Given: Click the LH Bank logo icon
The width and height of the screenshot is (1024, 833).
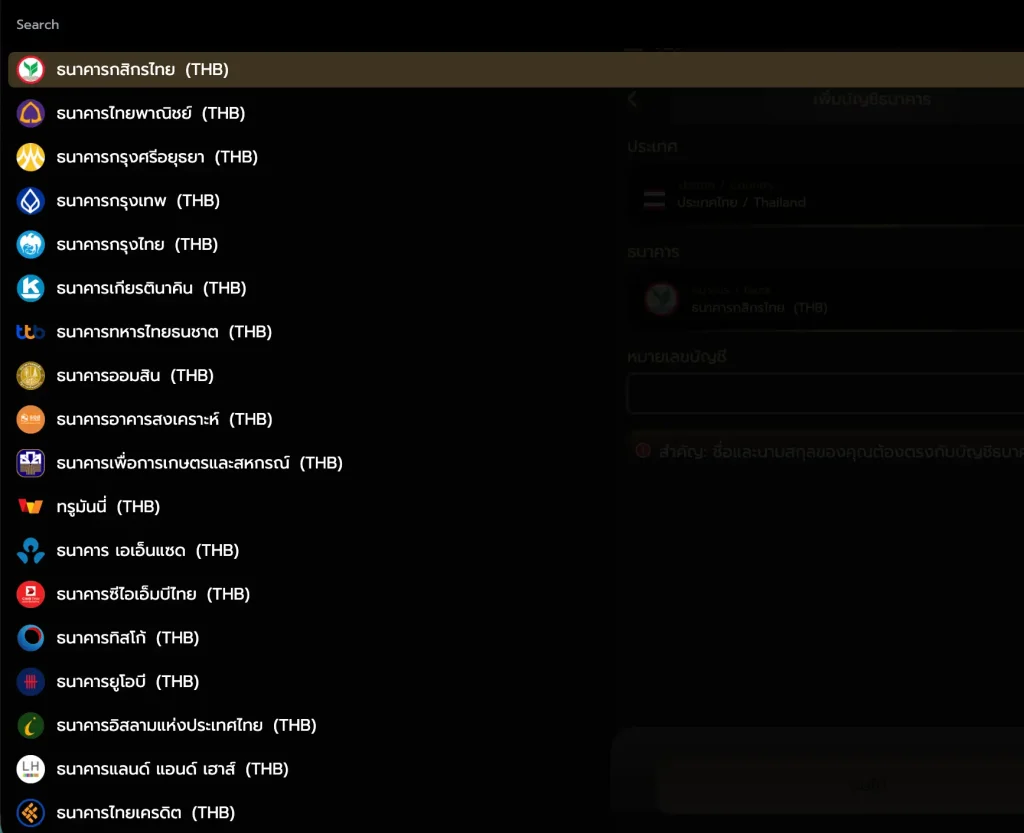Looking at the screenshot, I should pos(31,769).
